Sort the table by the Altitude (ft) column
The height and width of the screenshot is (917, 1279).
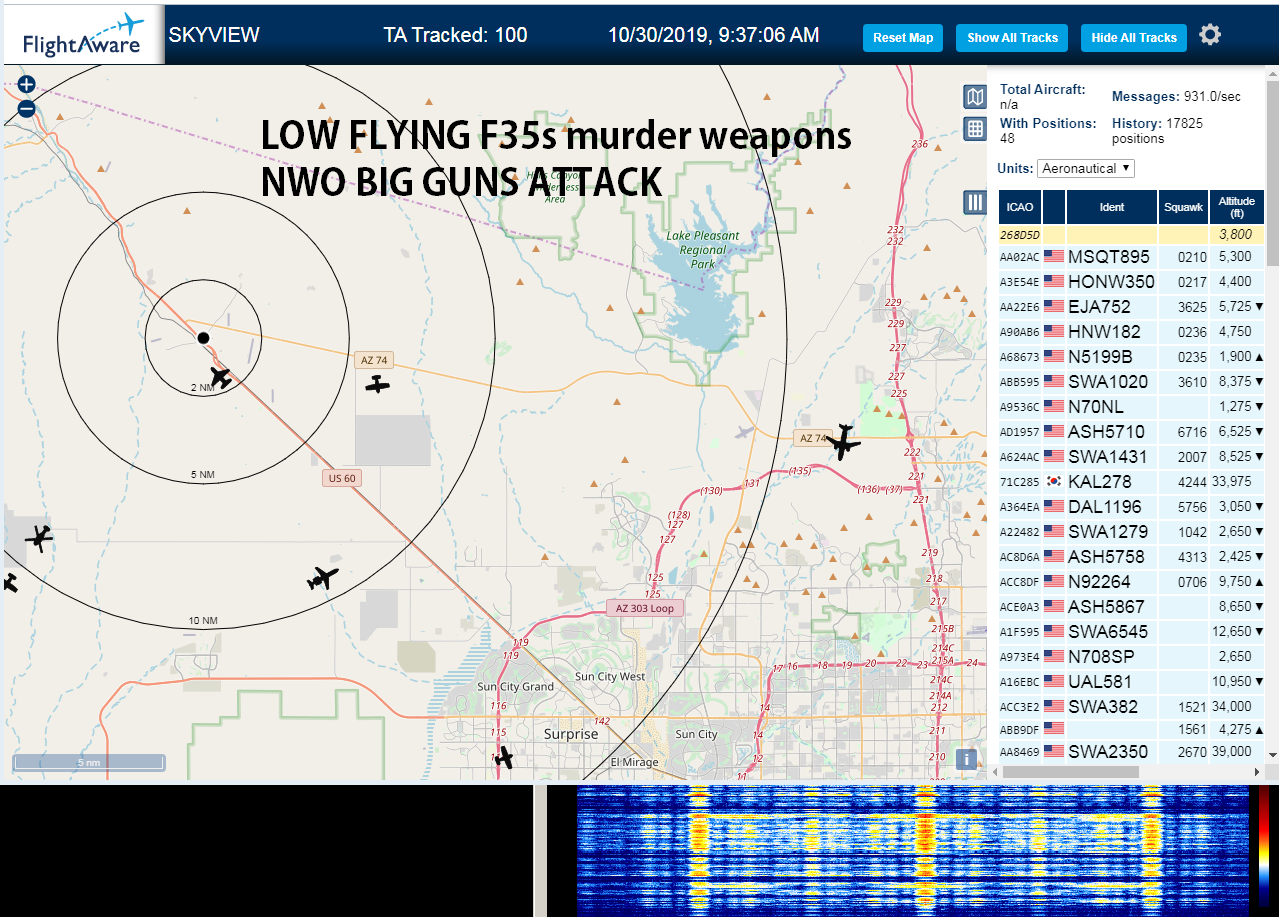tap(1237, 207)
